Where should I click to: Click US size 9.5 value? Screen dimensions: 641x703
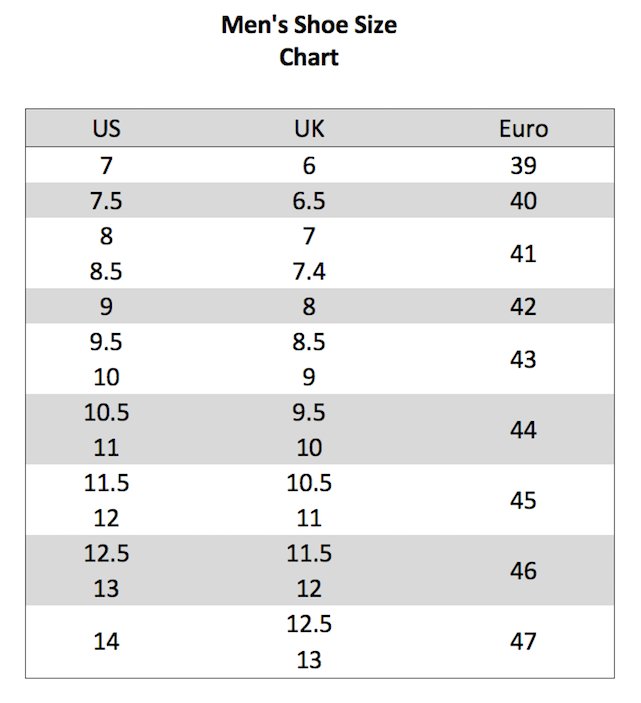[106, 342]
